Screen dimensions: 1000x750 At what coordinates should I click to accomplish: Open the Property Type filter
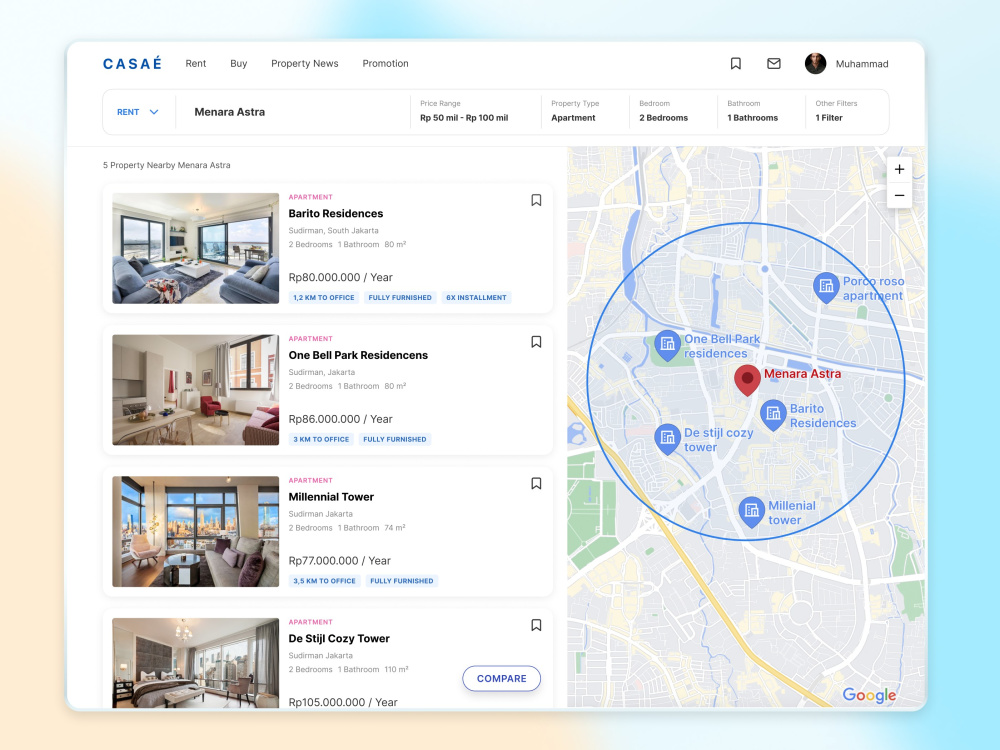tap(575, 112)
